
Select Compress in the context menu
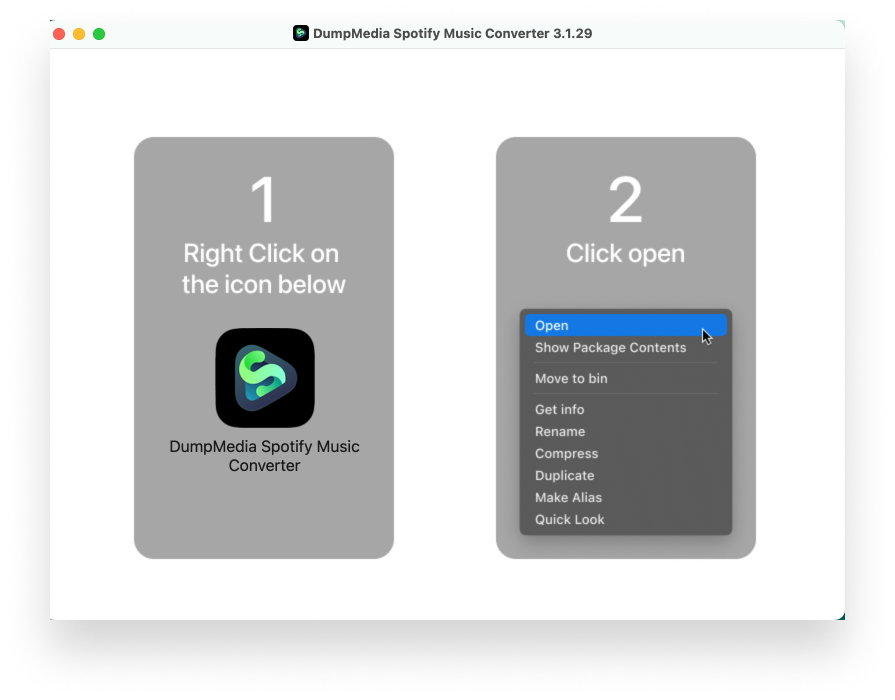[x=567, y=453]
